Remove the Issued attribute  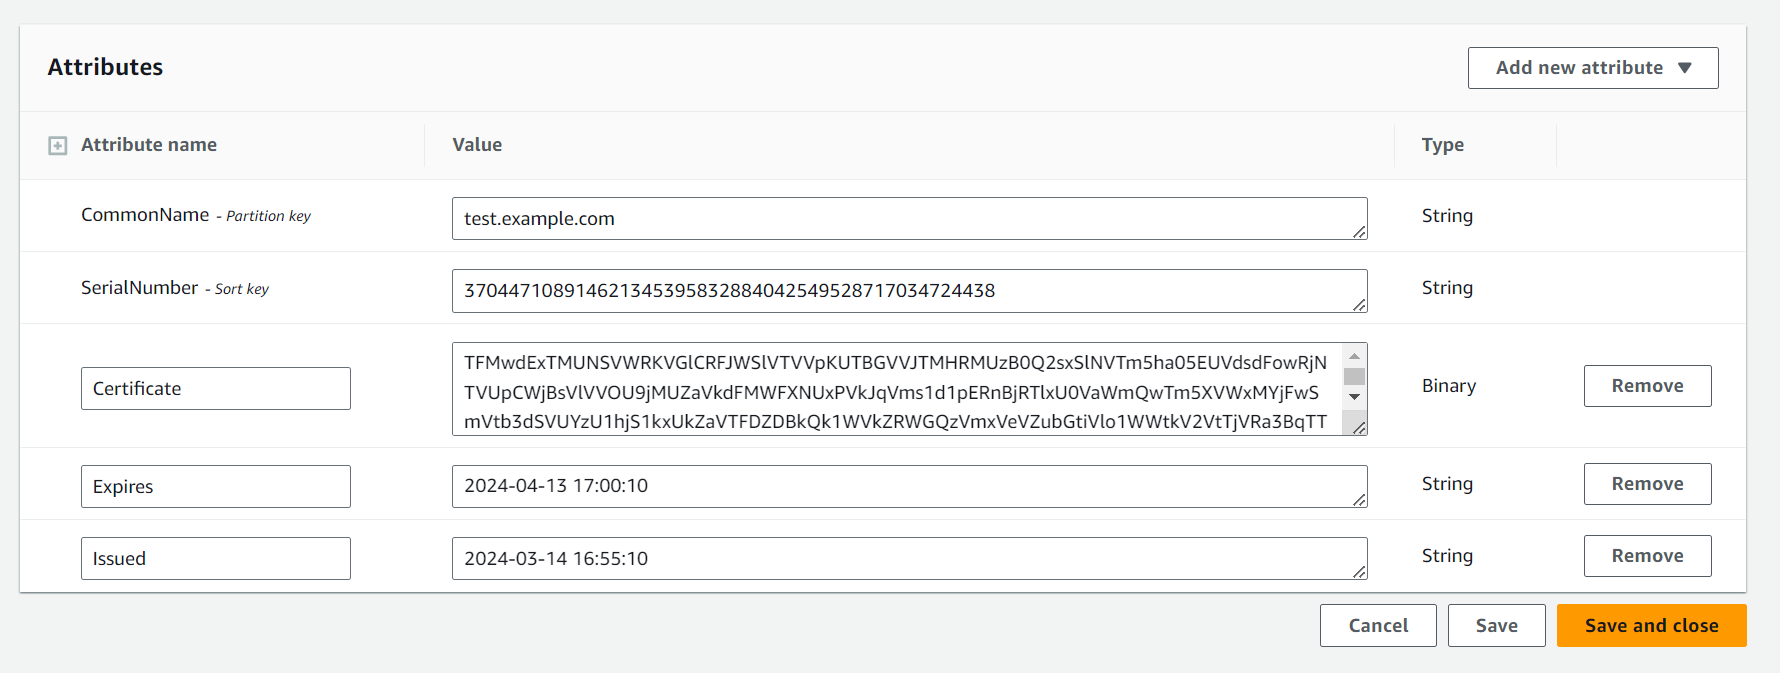click(1647, 555)
